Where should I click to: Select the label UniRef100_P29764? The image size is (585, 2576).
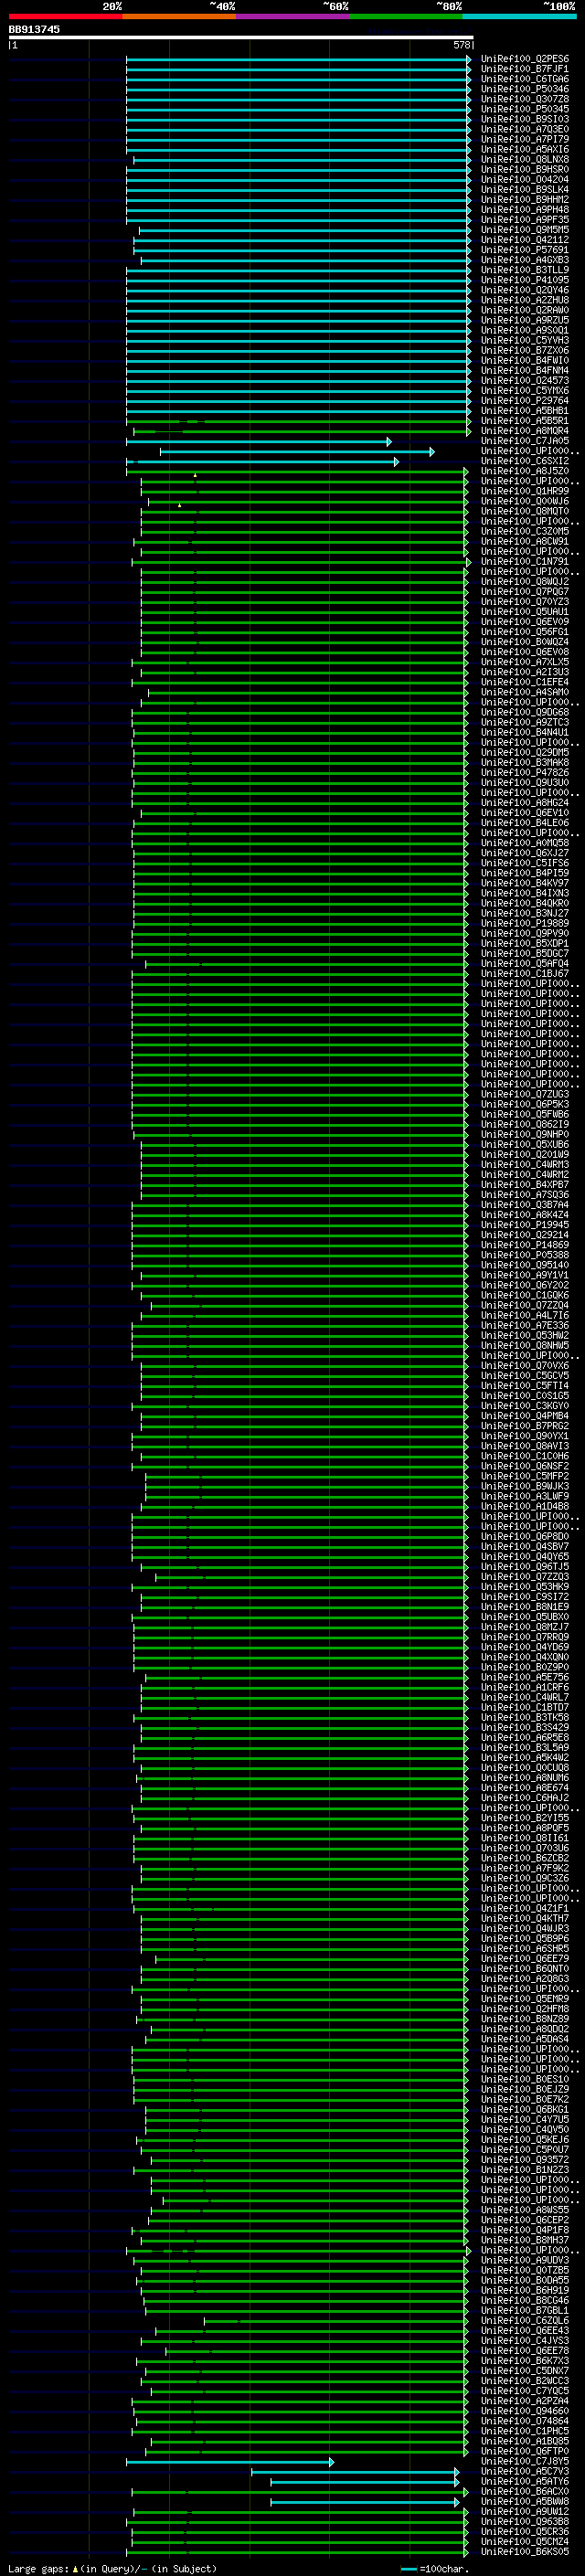(525, 401)
